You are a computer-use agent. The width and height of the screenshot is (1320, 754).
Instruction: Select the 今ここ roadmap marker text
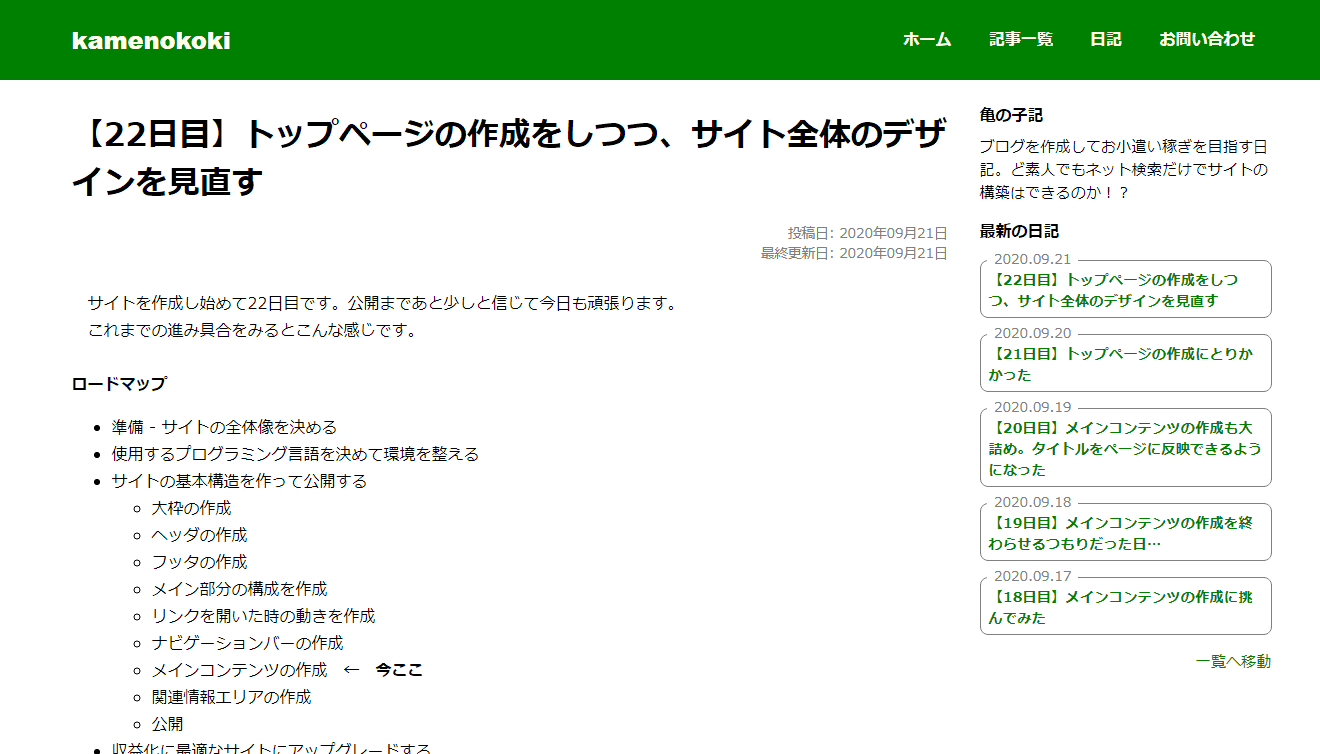pos(398,670)
